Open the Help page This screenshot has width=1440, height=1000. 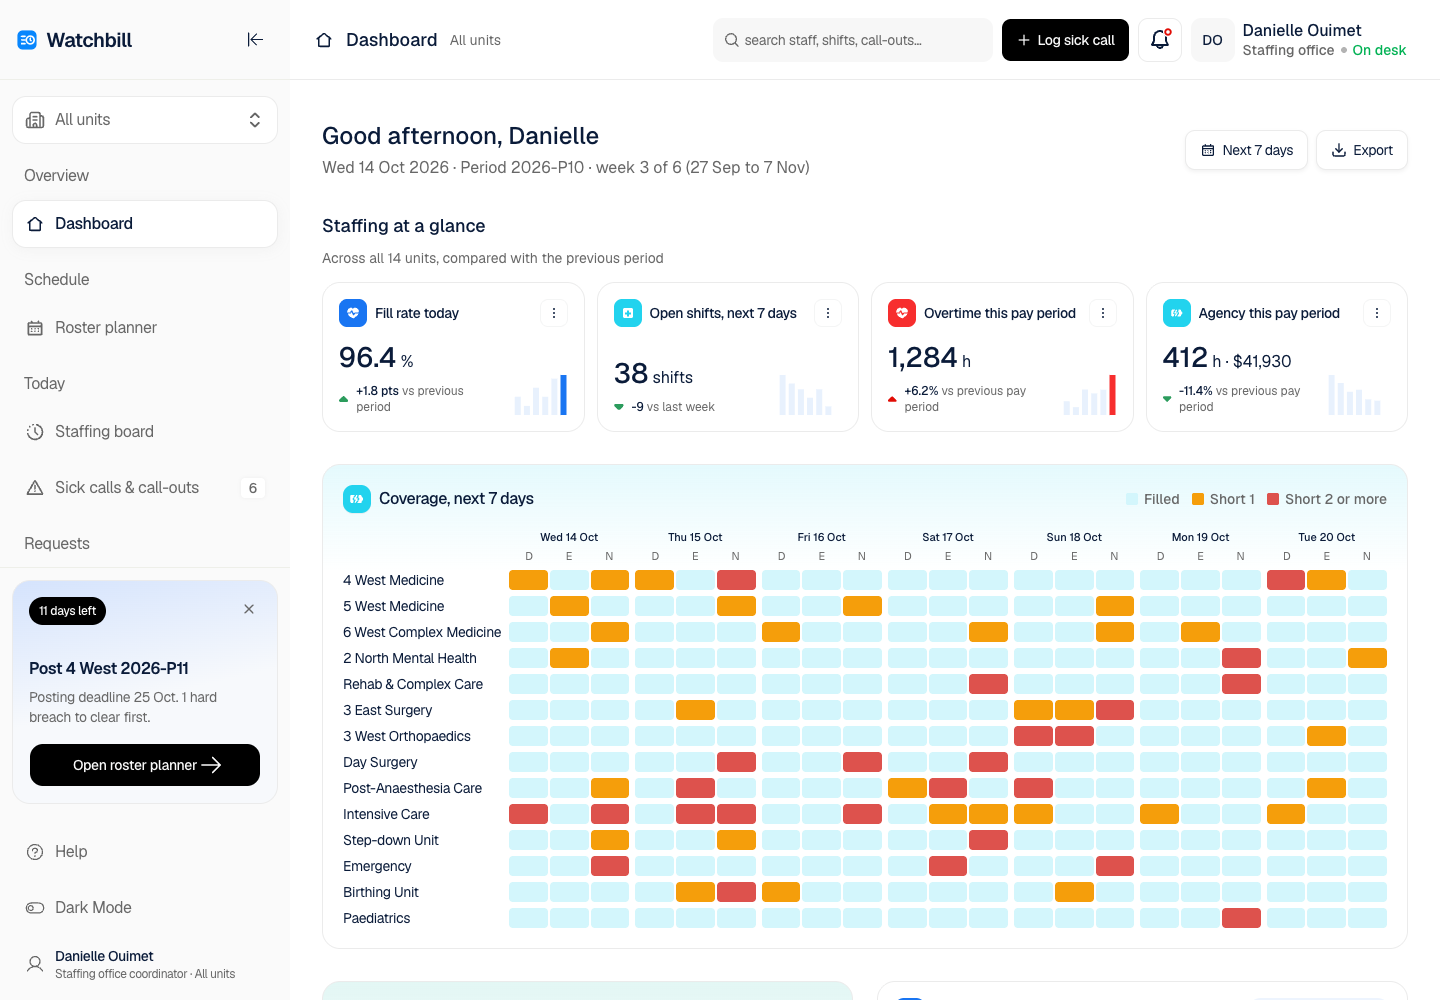click(x=145, y=852)
